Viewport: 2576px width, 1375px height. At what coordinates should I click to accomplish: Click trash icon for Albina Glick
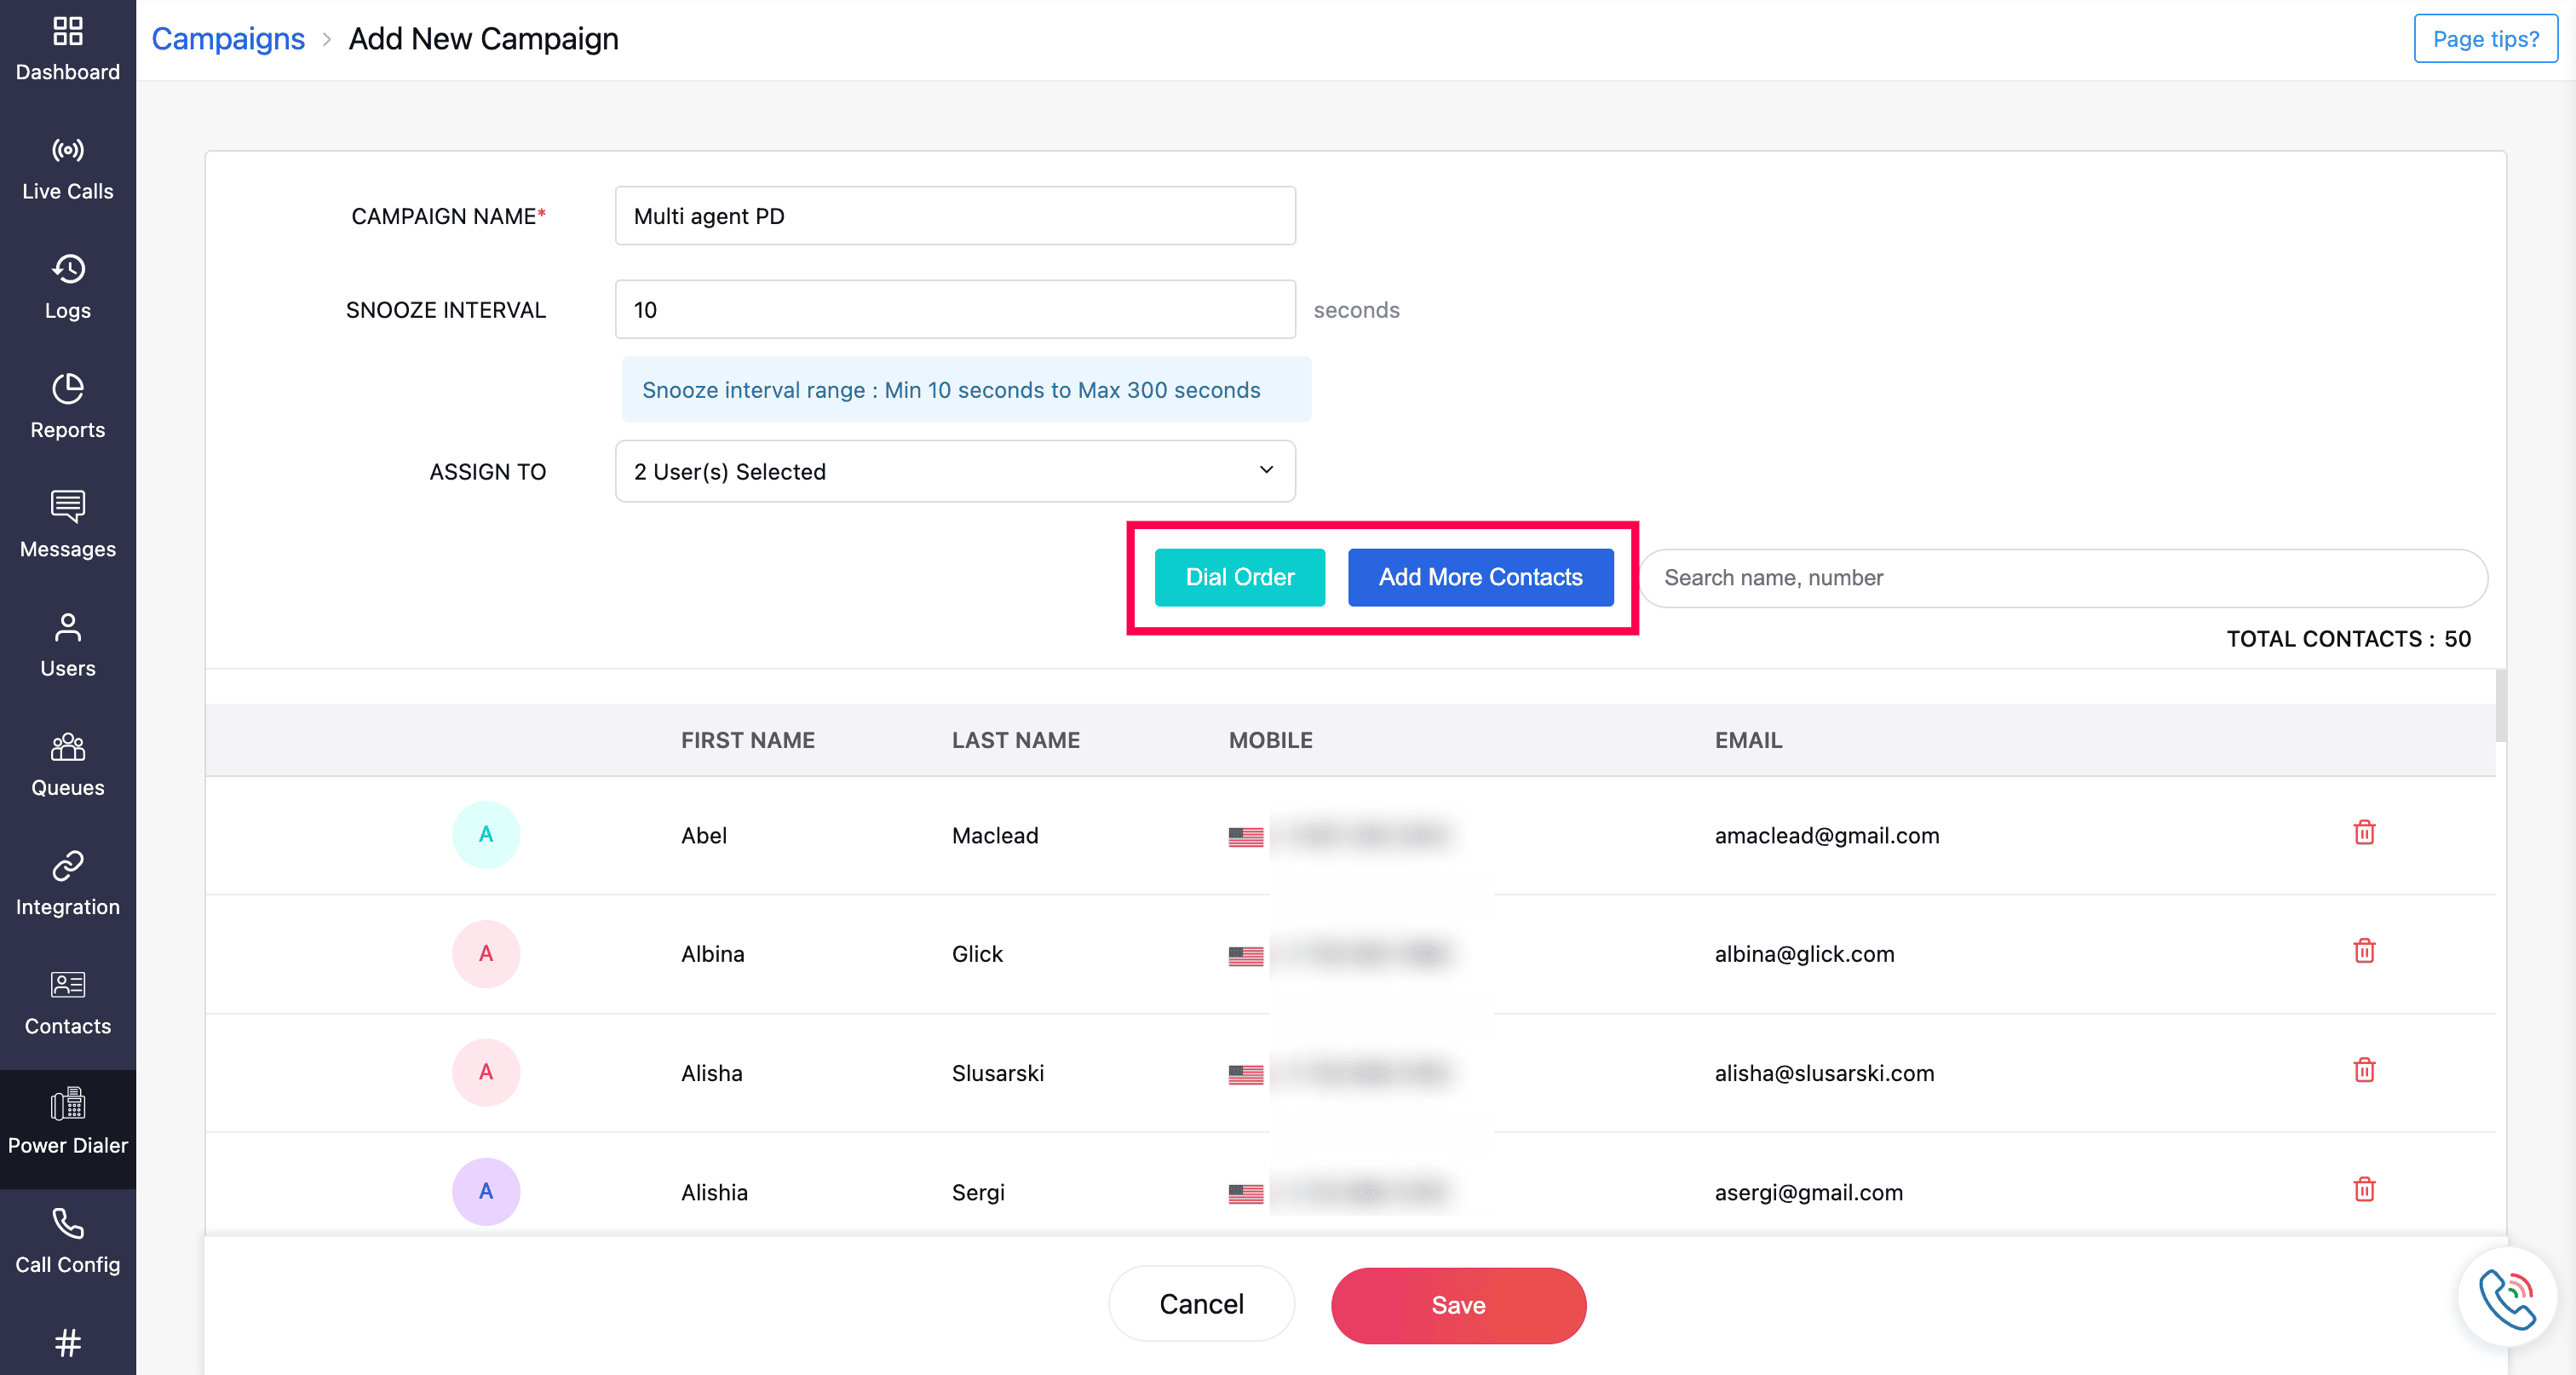2363,951
